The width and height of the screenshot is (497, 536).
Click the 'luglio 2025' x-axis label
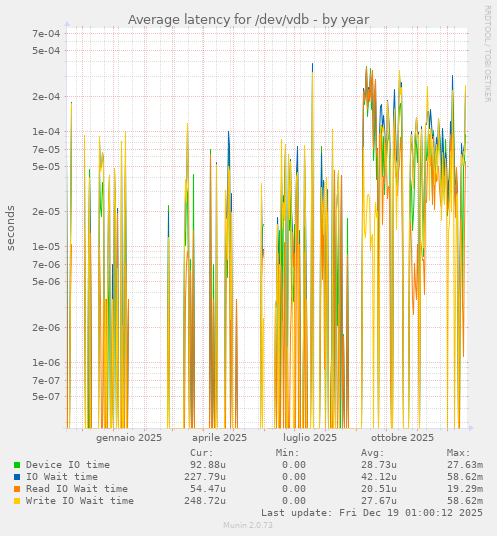[310, 438]
